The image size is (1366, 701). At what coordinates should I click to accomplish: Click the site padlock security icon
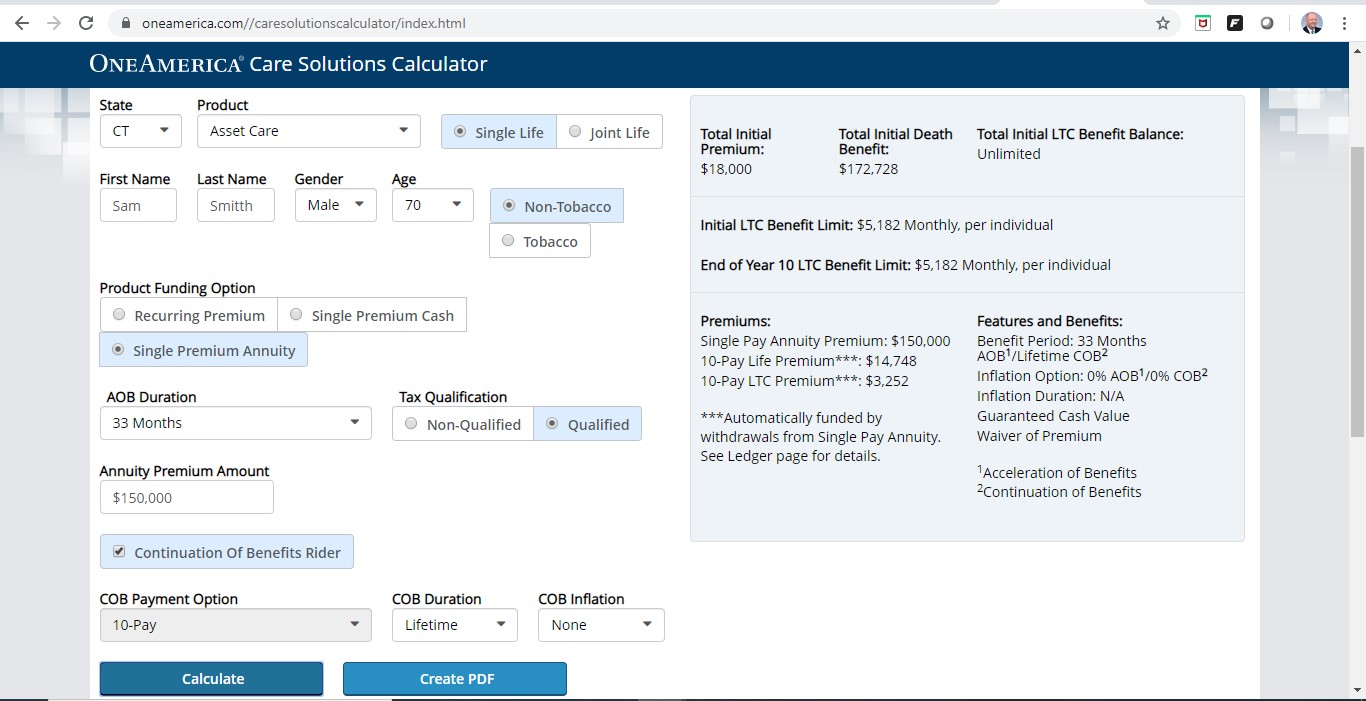pyautogui.click(x=126, y=23)
